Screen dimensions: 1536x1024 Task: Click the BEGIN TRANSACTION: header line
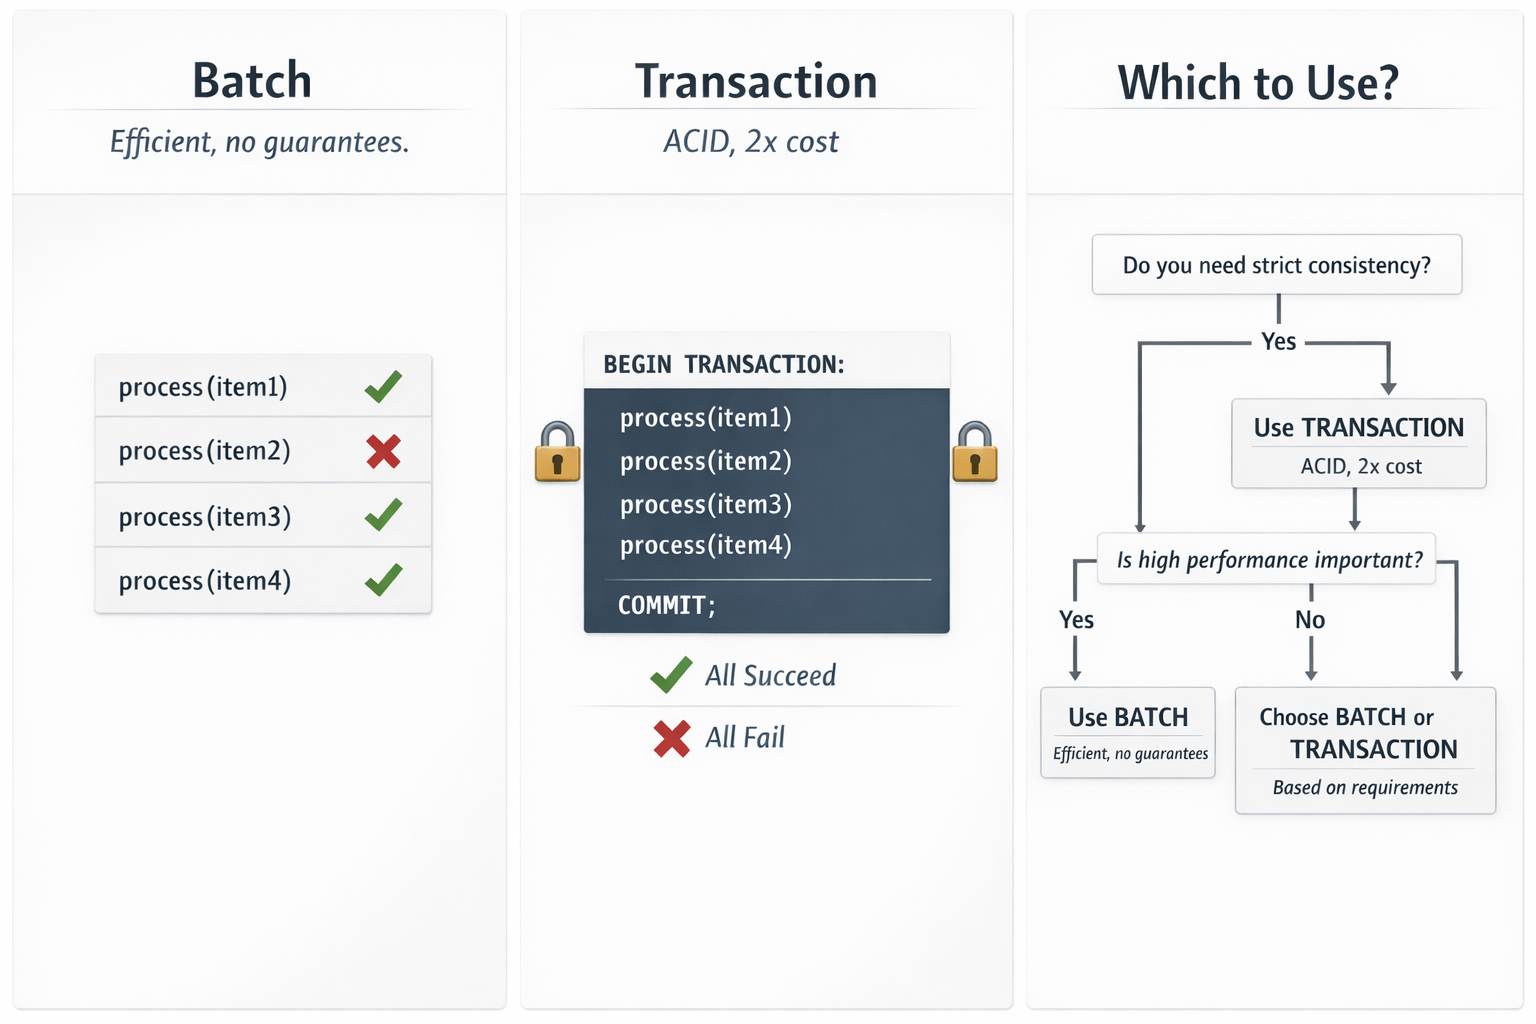pyautogui.click(x=724, y=364)
